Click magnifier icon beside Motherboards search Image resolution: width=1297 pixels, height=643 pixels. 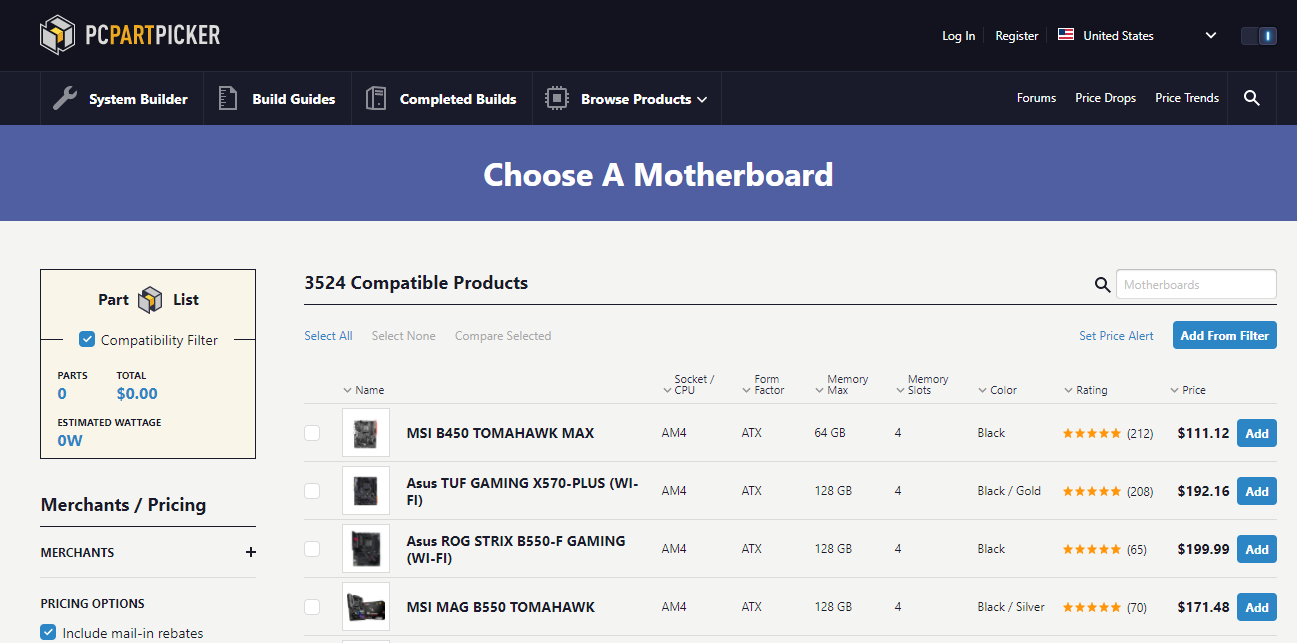(x=1102, y=285)
